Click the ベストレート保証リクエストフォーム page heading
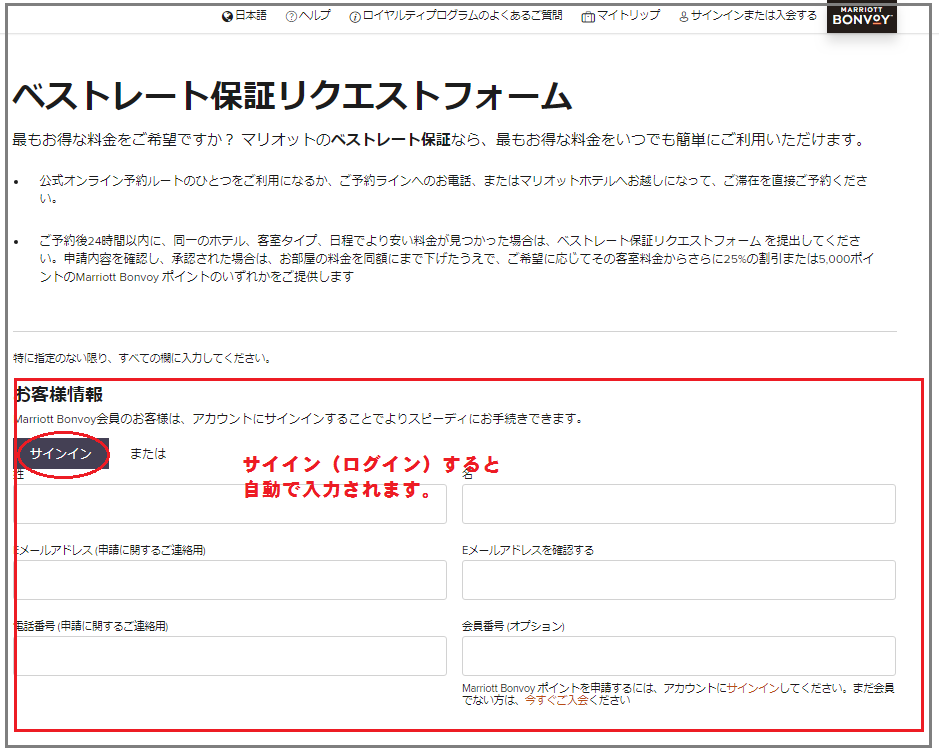 pos(292,96)
